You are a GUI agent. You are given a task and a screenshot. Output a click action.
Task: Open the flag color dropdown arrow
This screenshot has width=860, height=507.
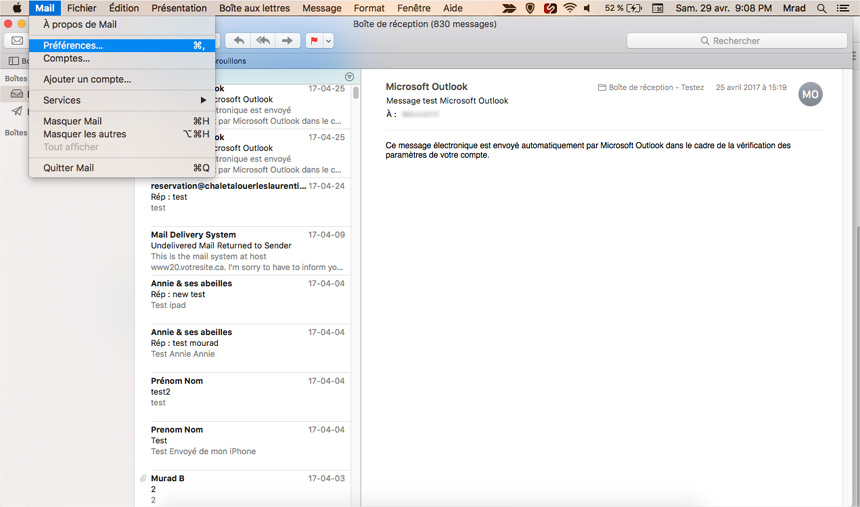[x=329, y=41]
